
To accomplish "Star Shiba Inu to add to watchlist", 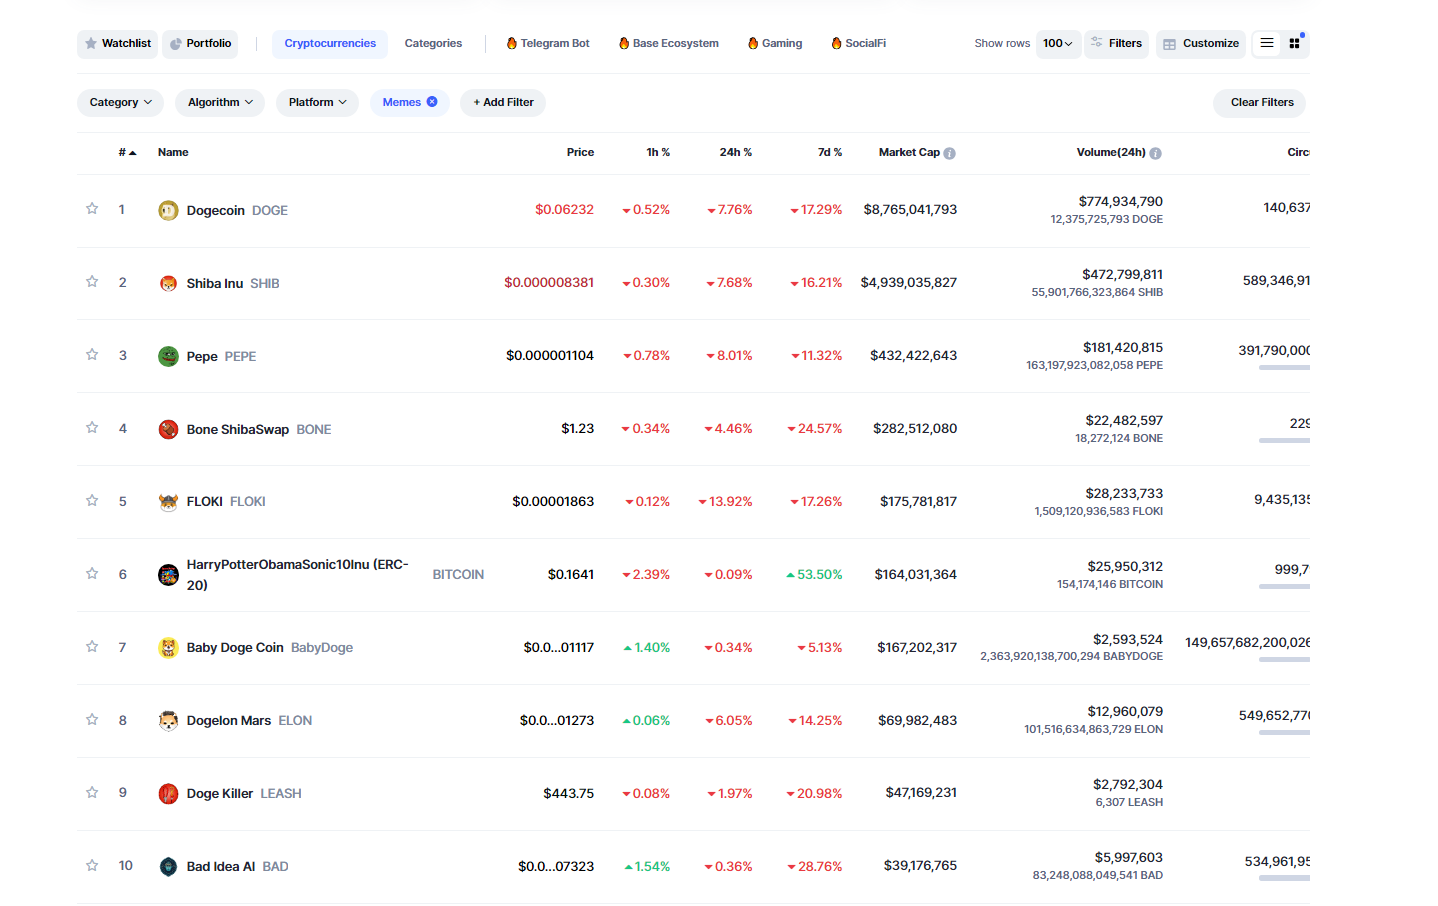I will (x=92, y=282).
